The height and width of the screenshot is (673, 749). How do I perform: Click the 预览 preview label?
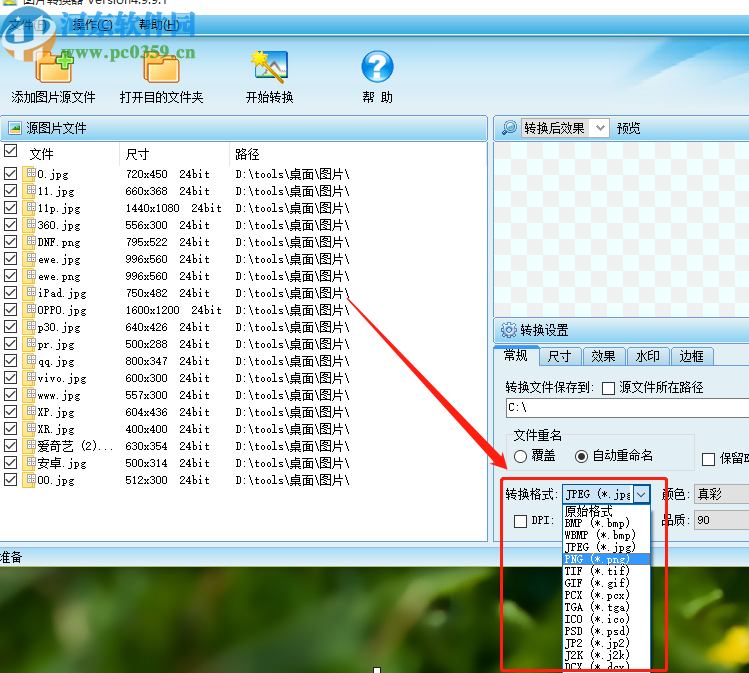[x=628, y=128]
